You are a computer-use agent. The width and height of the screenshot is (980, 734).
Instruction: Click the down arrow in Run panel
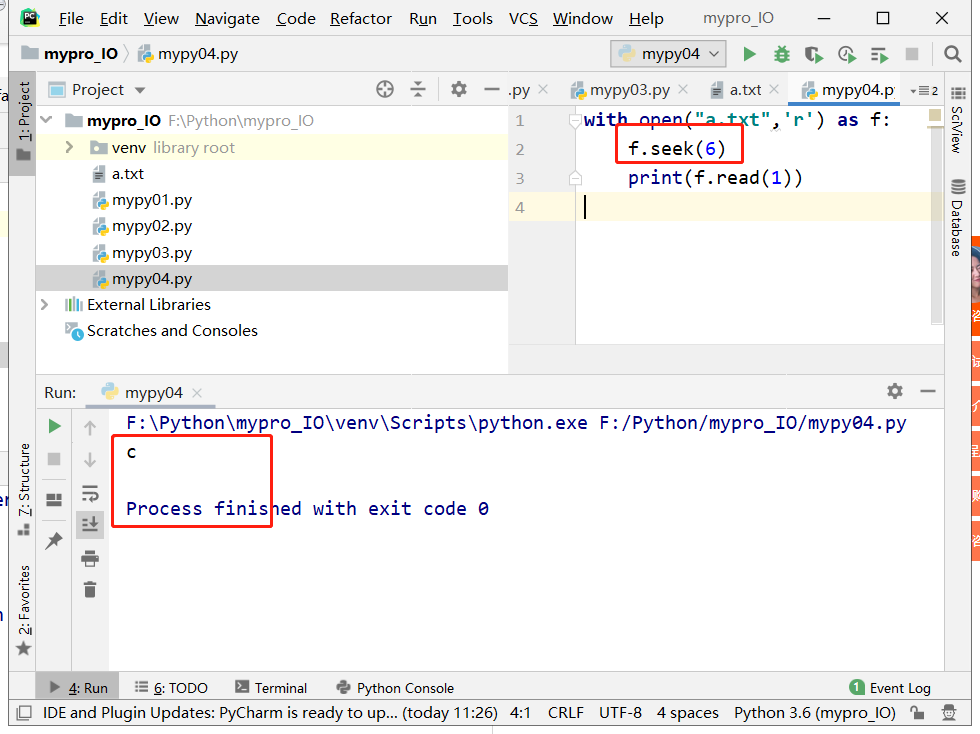pyautogui.click(x=90, y=460)
